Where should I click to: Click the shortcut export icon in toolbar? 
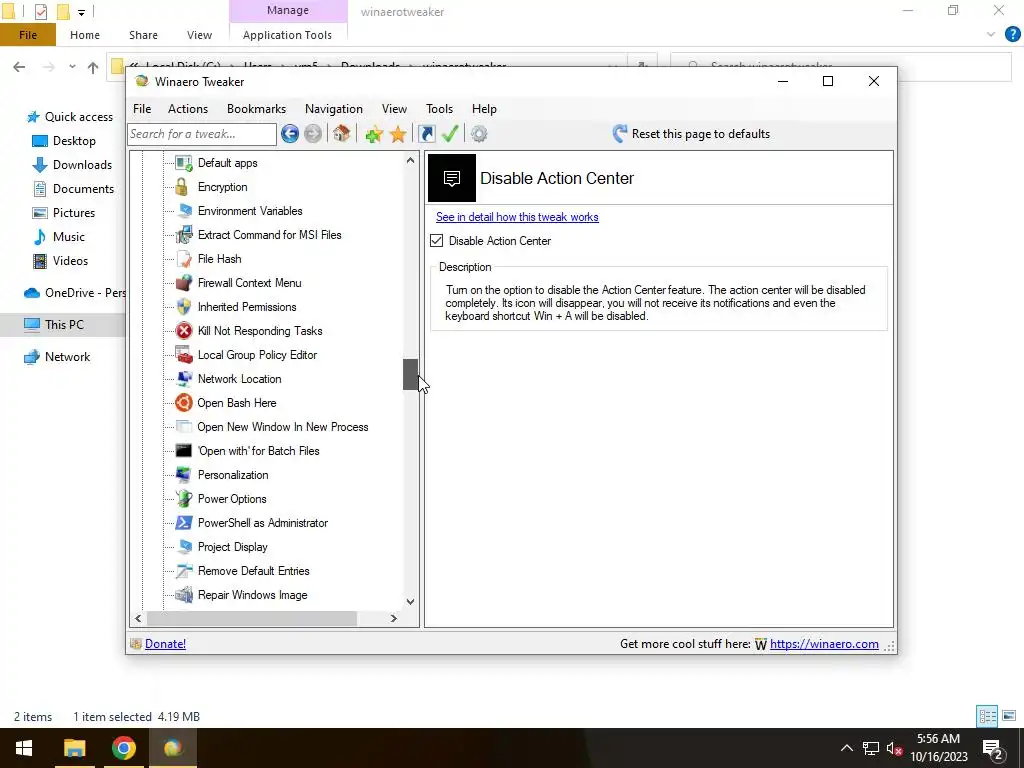pyautogui.click(x=426, y=134)
